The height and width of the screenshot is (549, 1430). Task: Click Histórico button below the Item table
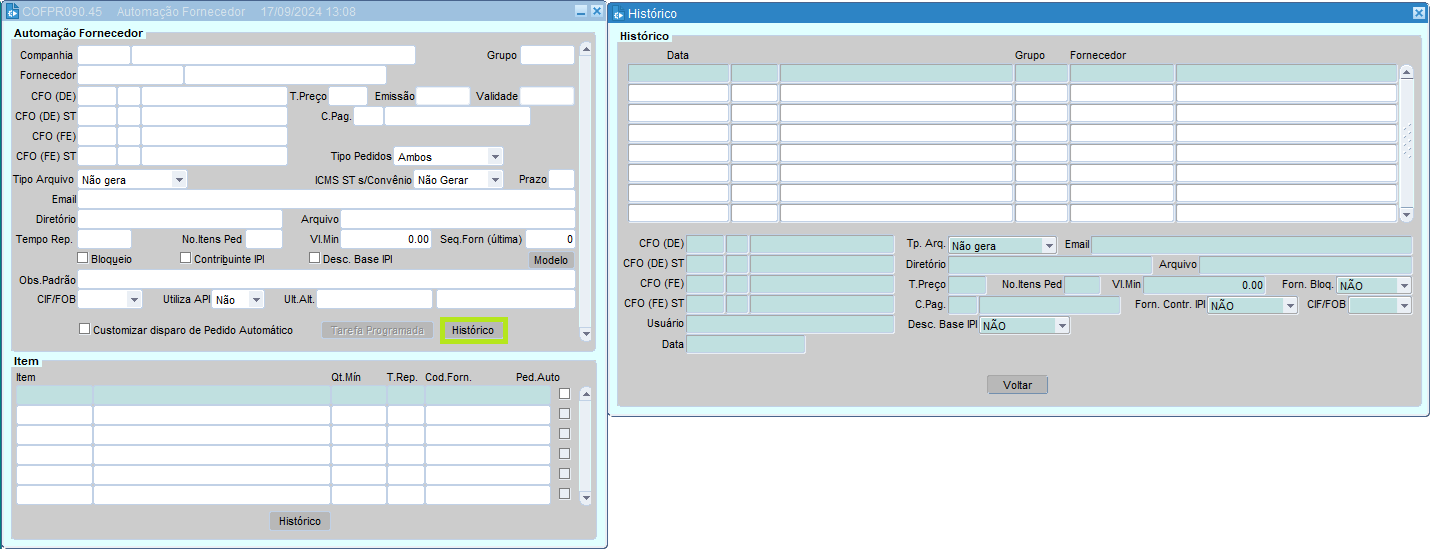point(299,521)
